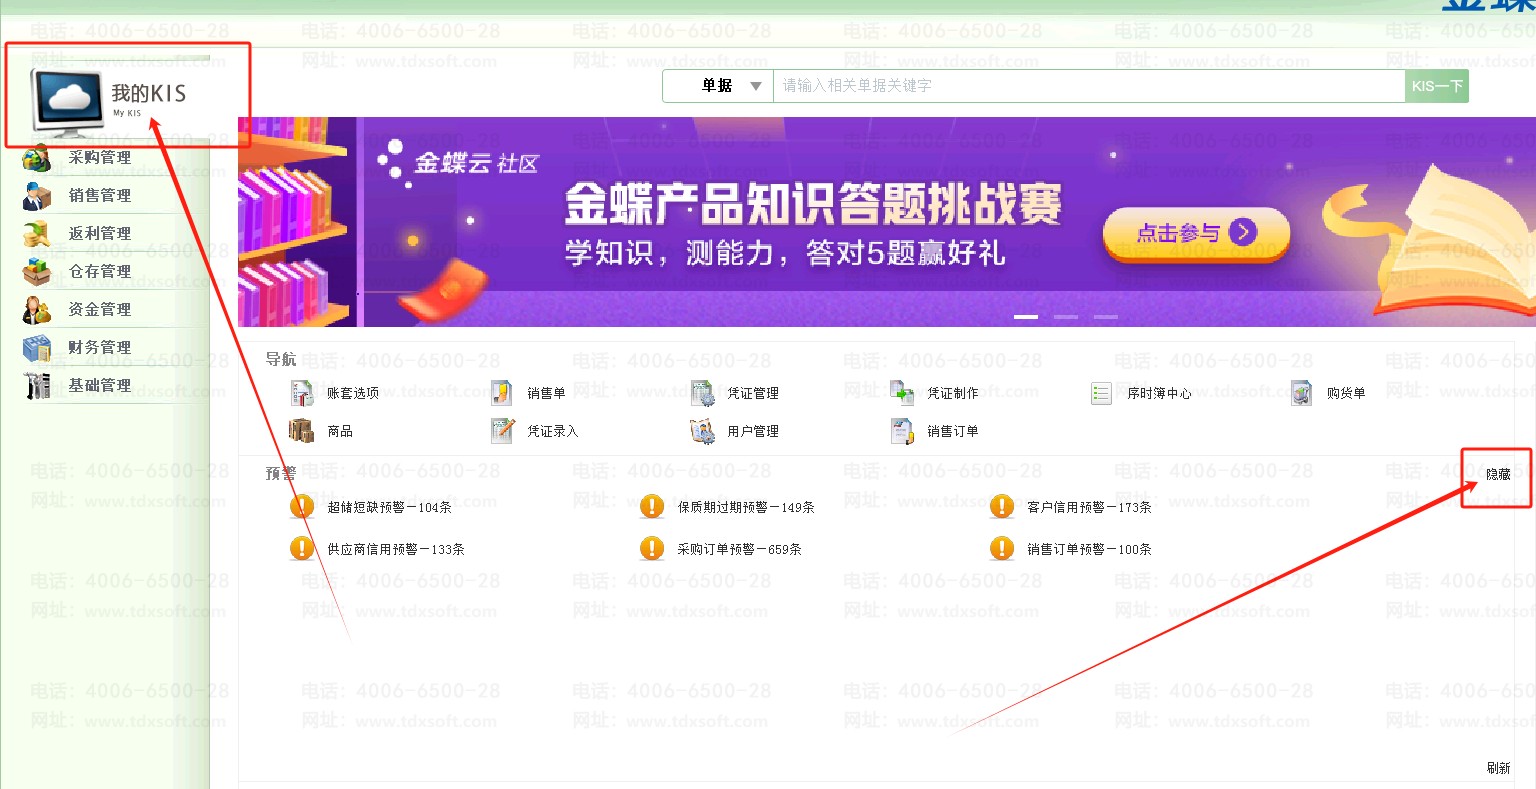Image resolution: width=1536 pixels, height=789 pixels.
Task: Click the 购货单 label
Action: click(x=1346, y=394)
